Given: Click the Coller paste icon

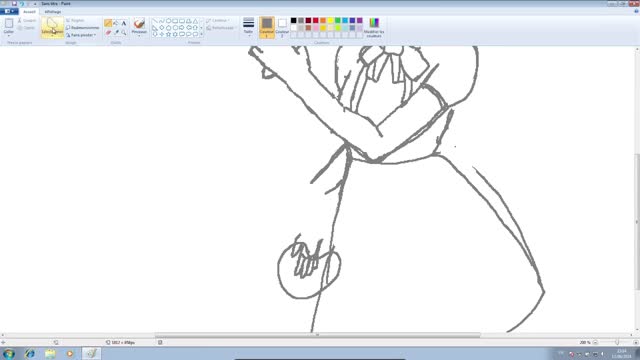Looking at the screenshot, I should point(9,23).
